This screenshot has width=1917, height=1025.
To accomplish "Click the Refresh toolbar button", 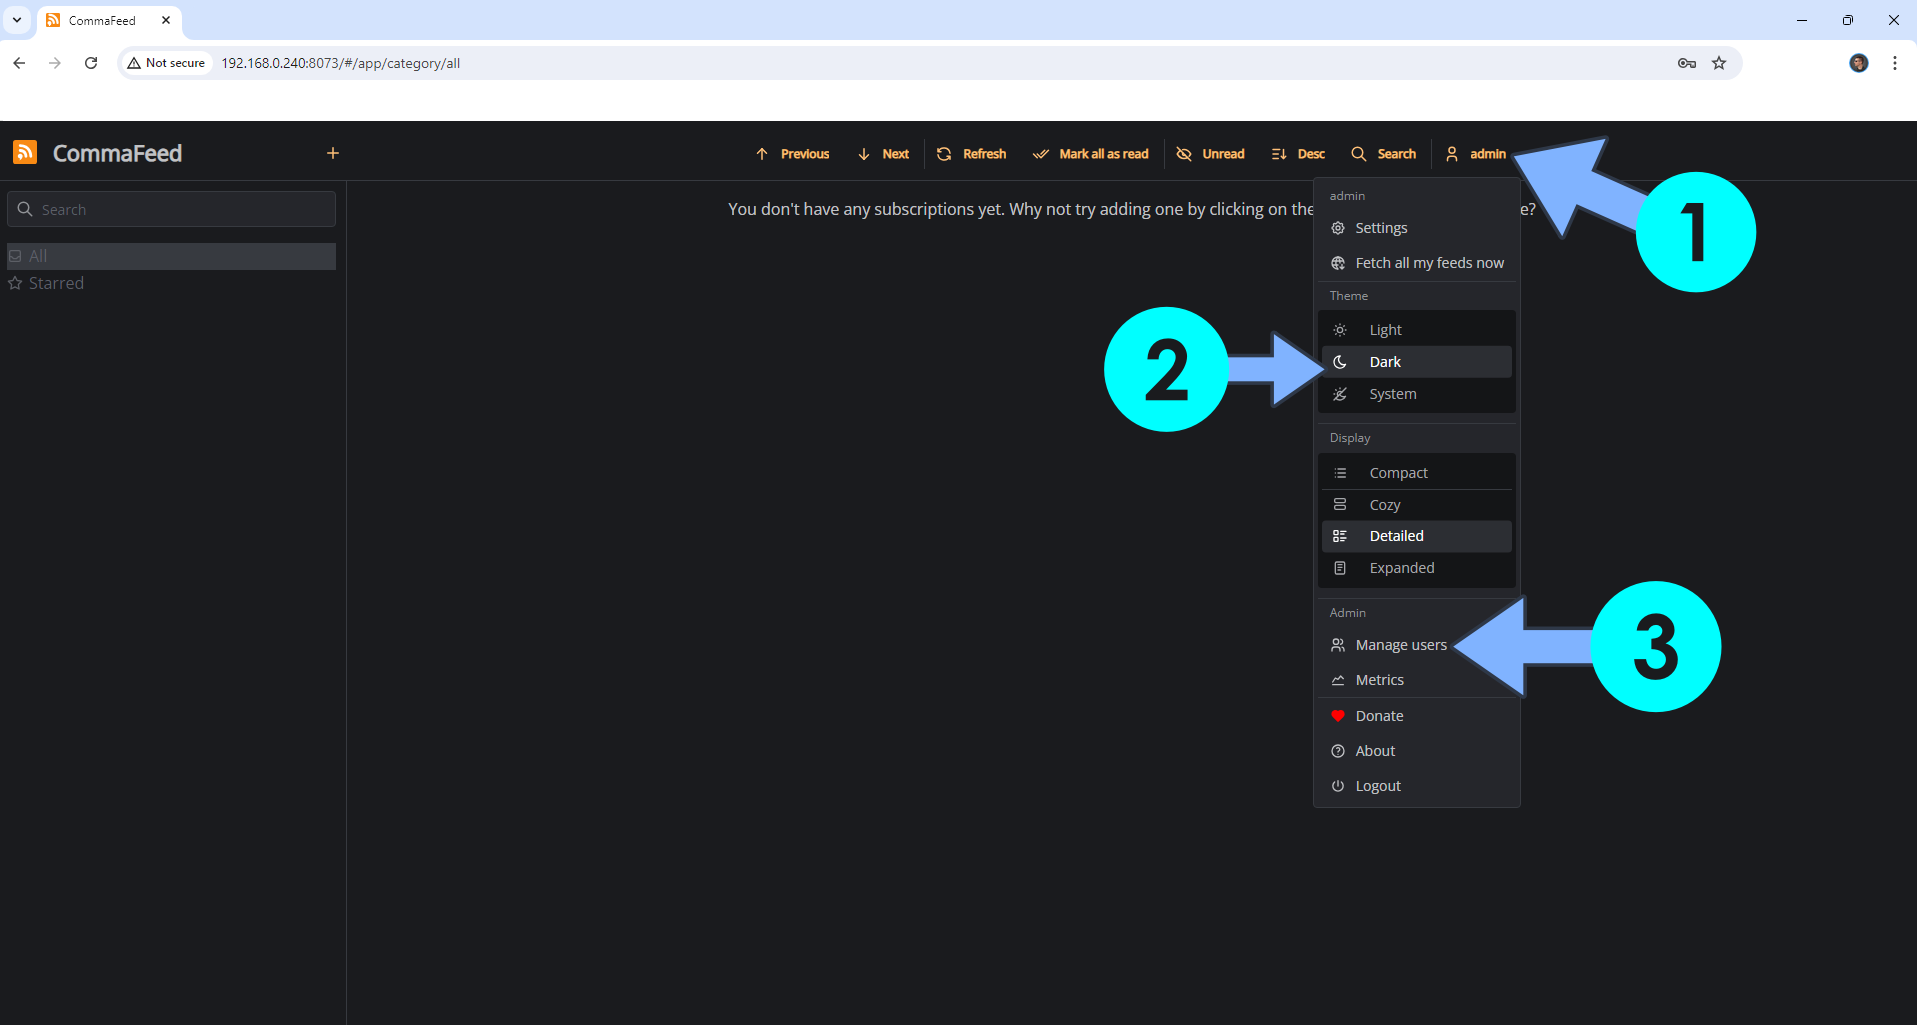I will click(971, 154).
